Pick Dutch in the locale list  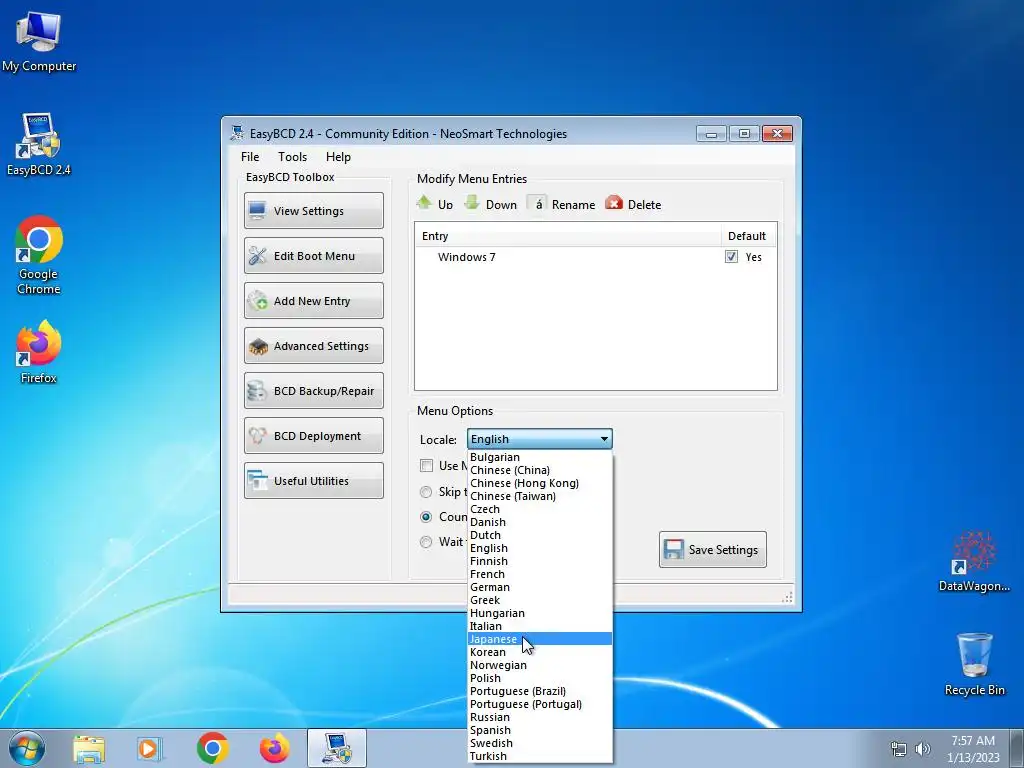coord(540,536)
